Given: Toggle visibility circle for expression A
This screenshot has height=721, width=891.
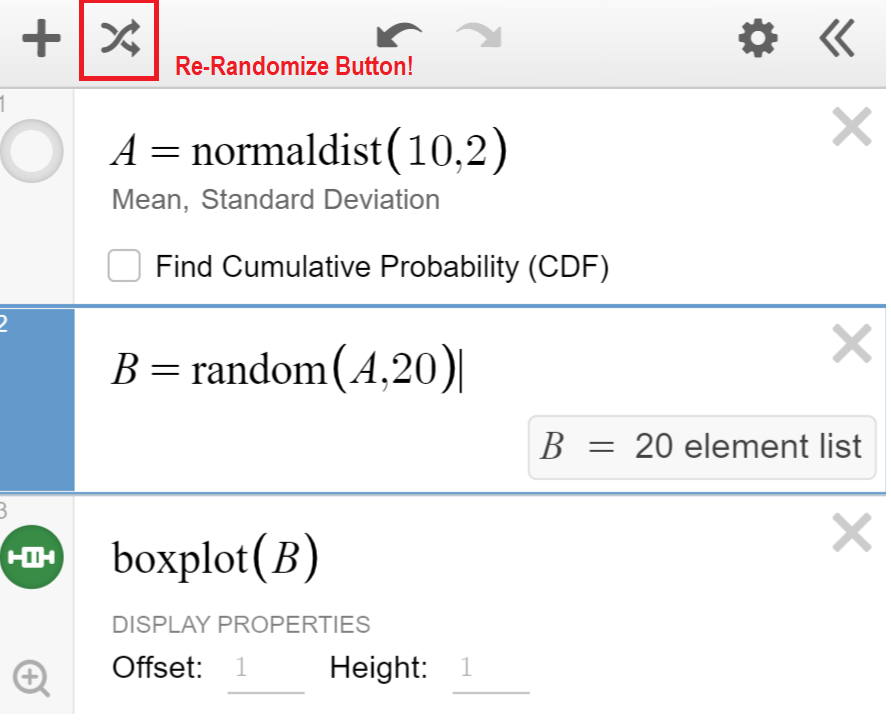Looking at the screenshot, I should (32, 151).
